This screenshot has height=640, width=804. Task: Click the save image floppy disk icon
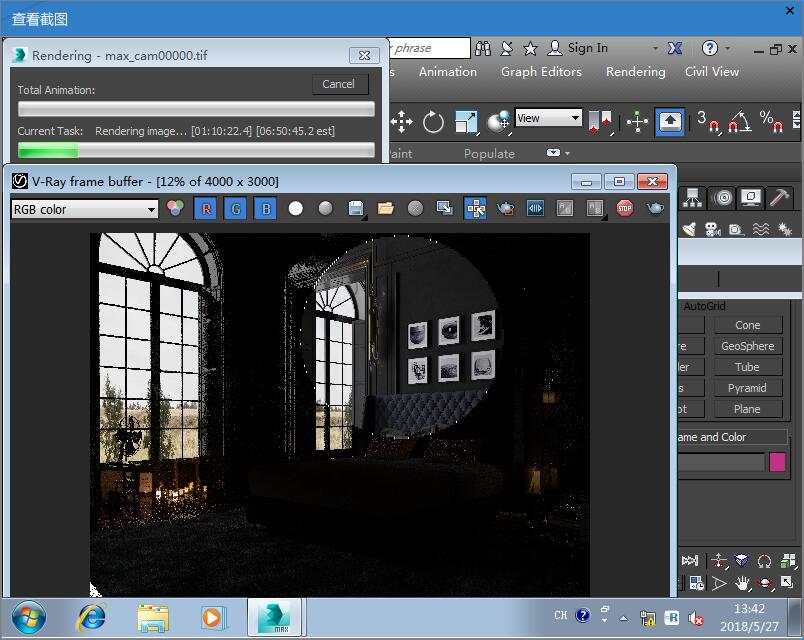[356, 209]
